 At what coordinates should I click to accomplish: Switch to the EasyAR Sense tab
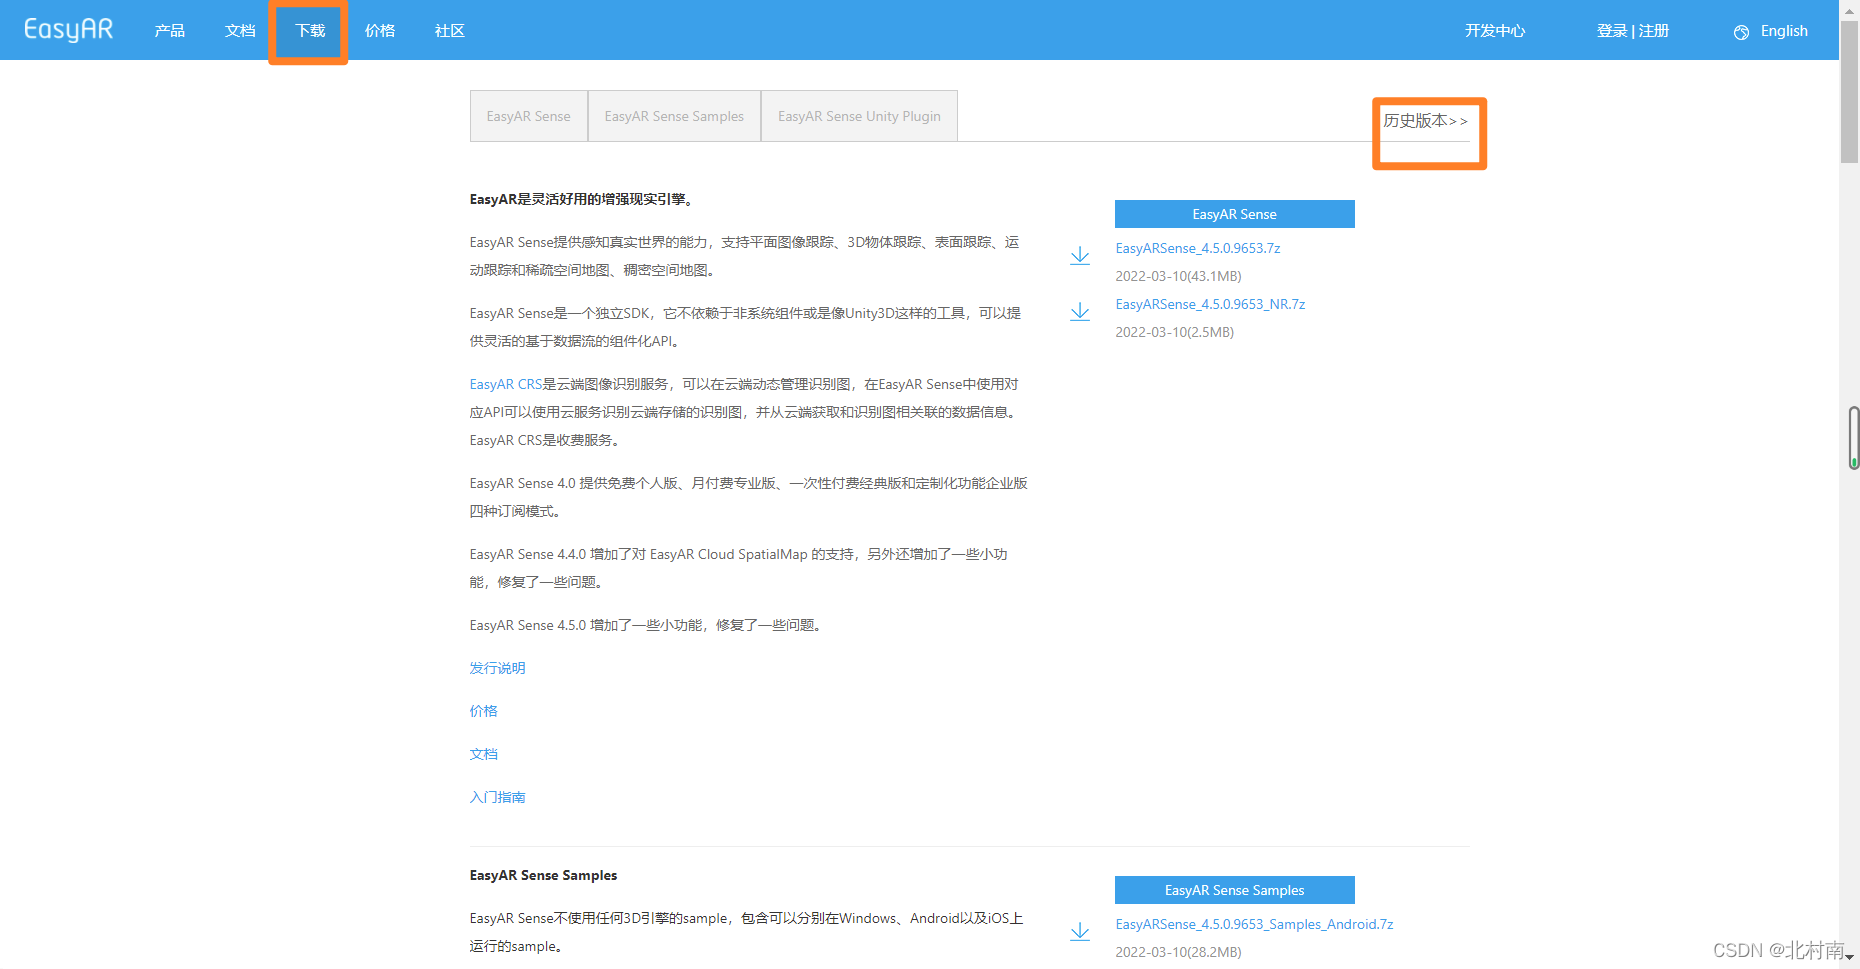tap(529, 116)
